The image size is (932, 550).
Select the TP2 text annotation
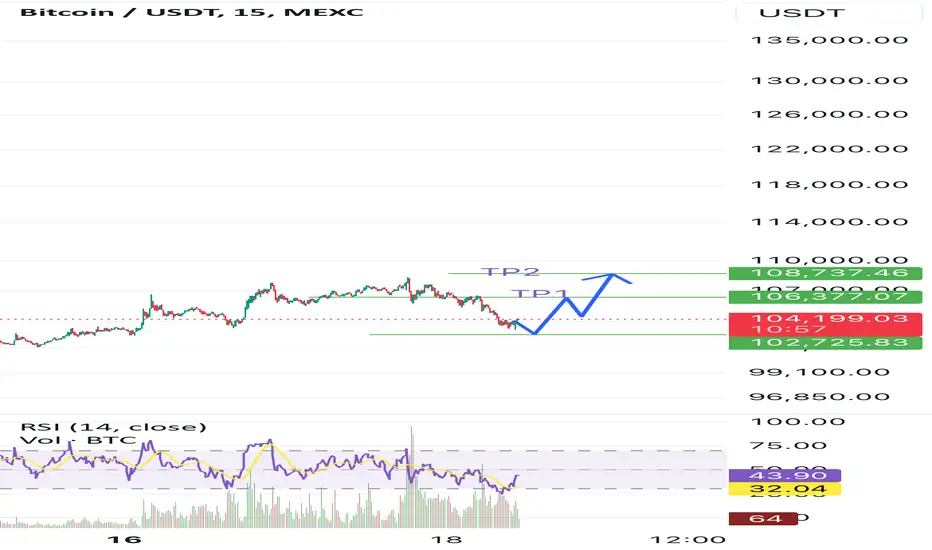point(511,272)
